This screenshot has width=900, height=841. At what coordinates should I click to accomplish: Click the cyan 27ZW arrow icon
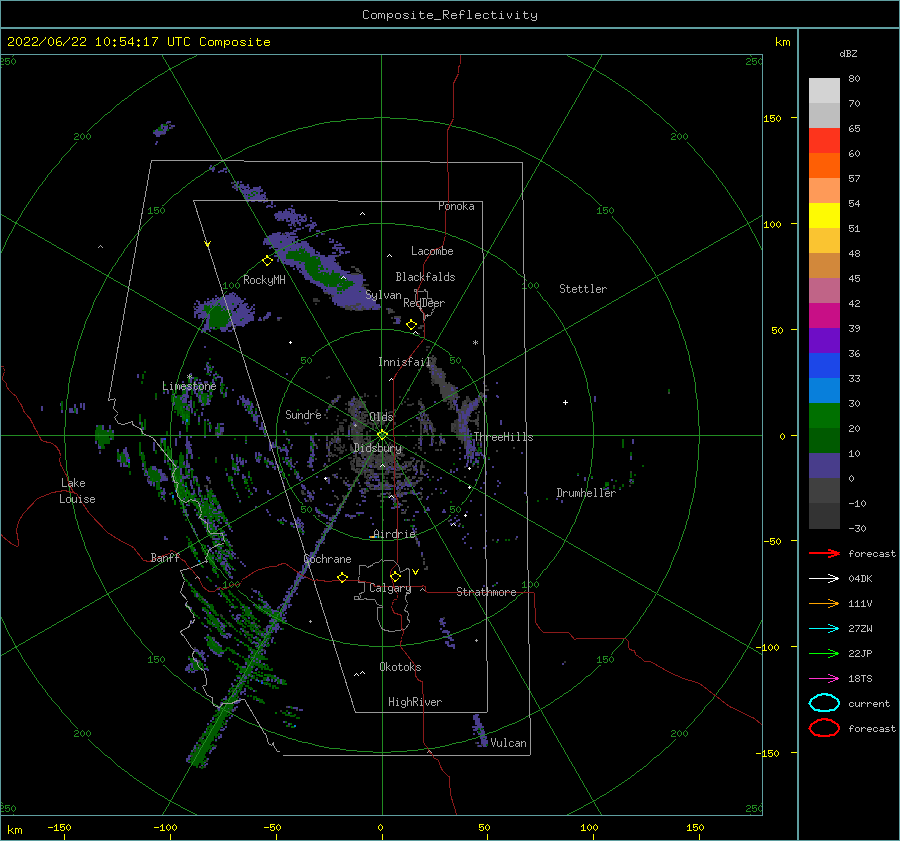tap(824, 629)
